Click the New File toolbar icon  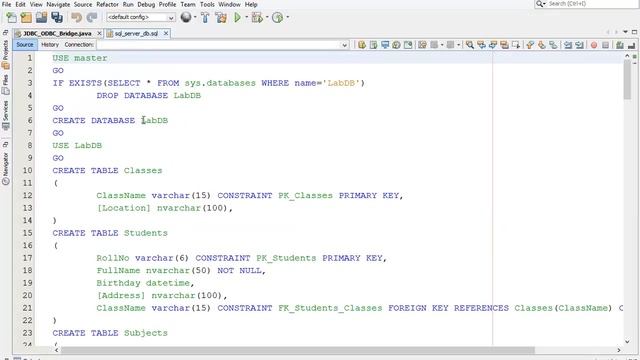coord(11,18)
